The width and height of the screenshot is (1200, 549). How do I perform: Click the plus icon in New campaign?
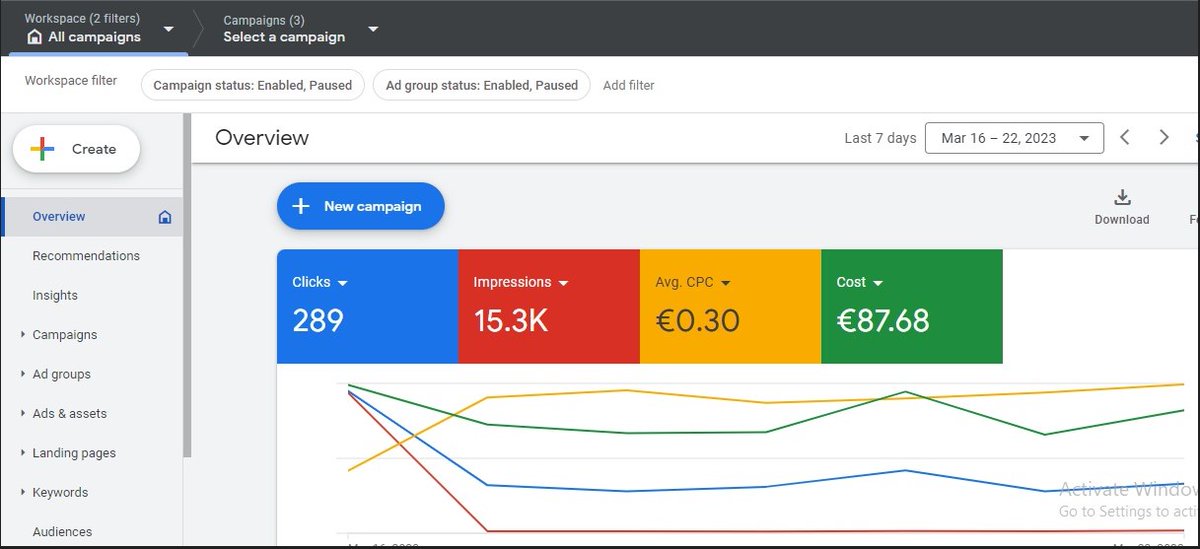click(300, 207)
